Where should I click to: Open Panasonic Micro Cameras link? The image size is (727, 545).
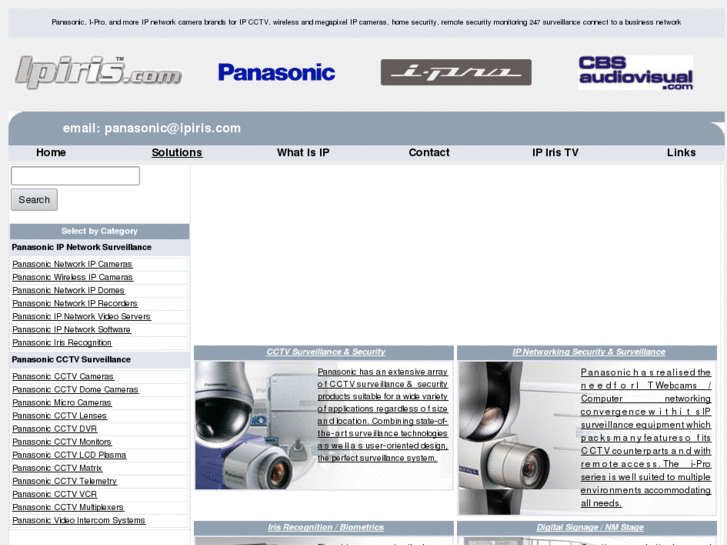click(62, 402)
